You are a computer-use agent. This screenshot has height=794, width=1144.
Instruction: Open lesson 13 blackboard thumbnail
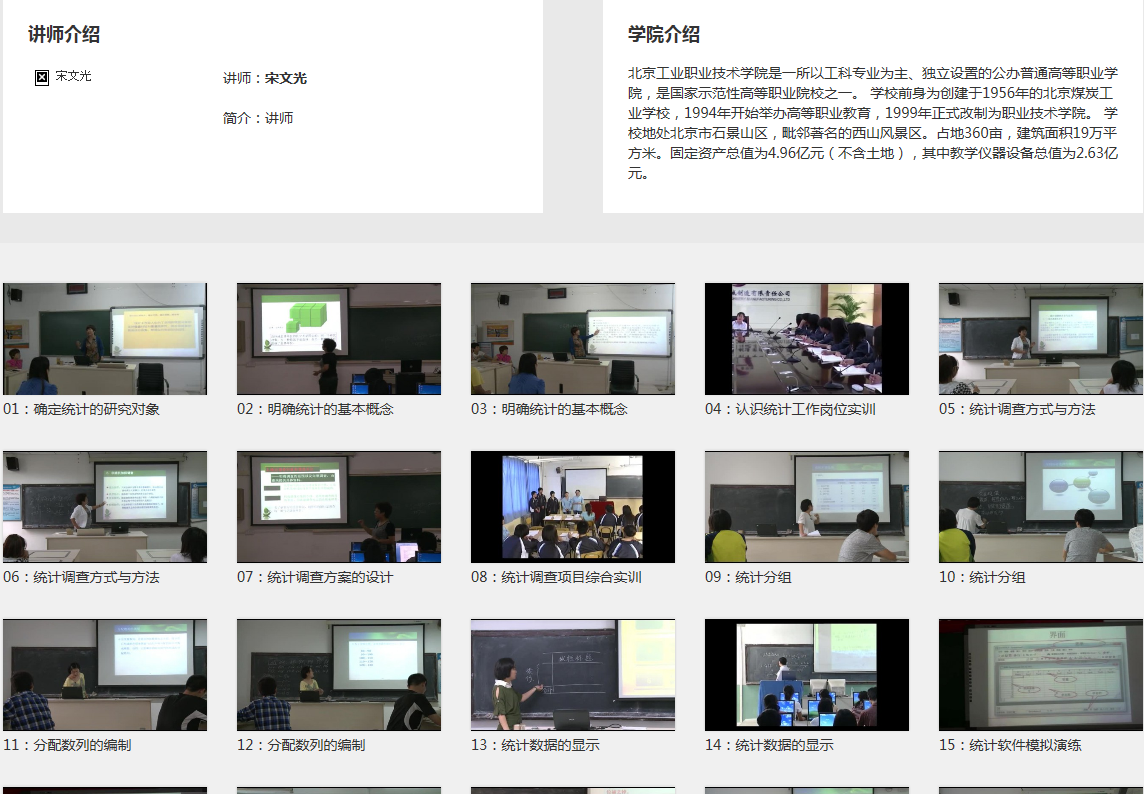(x=573, y=674)
